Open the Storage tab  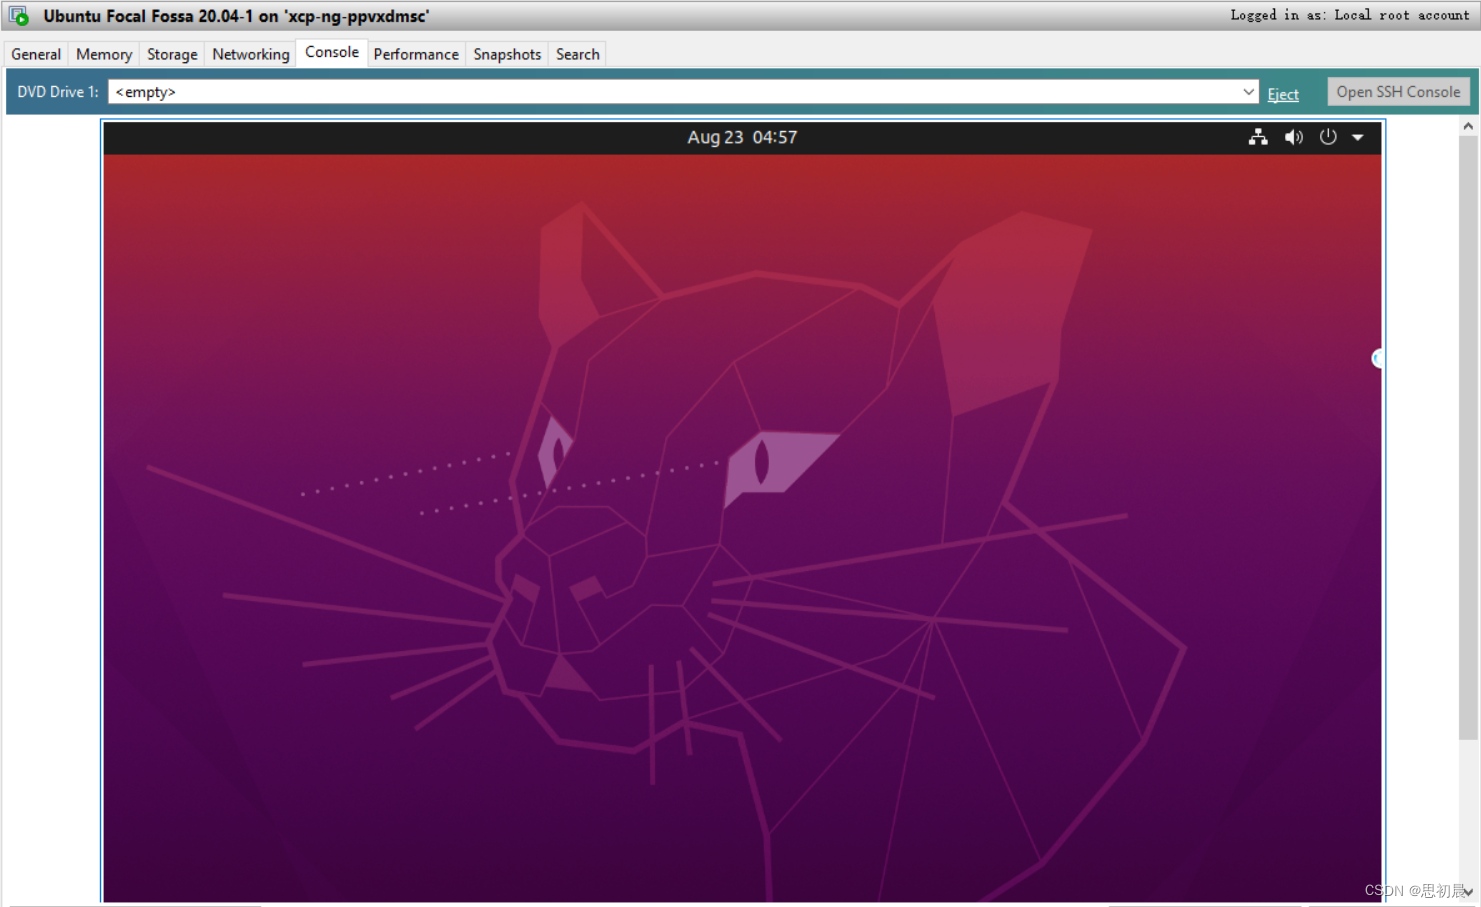pos(172,54)
